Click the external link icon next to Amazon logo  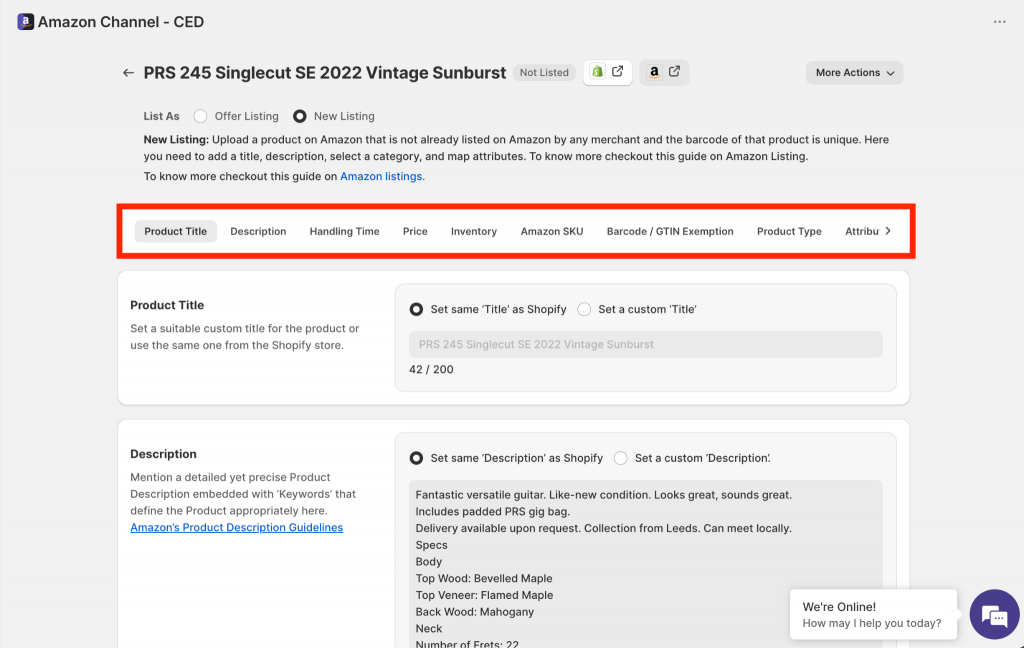[674, 71]
